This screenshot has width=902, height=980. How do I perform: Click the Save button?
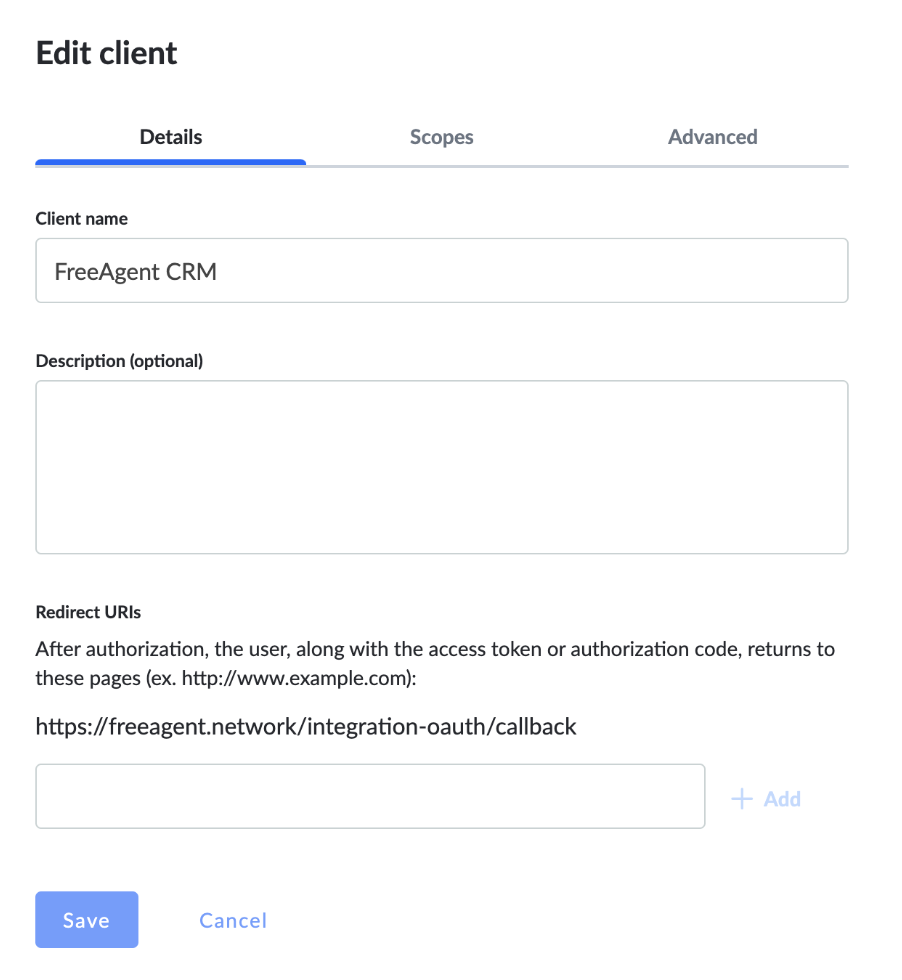point(87,919)
